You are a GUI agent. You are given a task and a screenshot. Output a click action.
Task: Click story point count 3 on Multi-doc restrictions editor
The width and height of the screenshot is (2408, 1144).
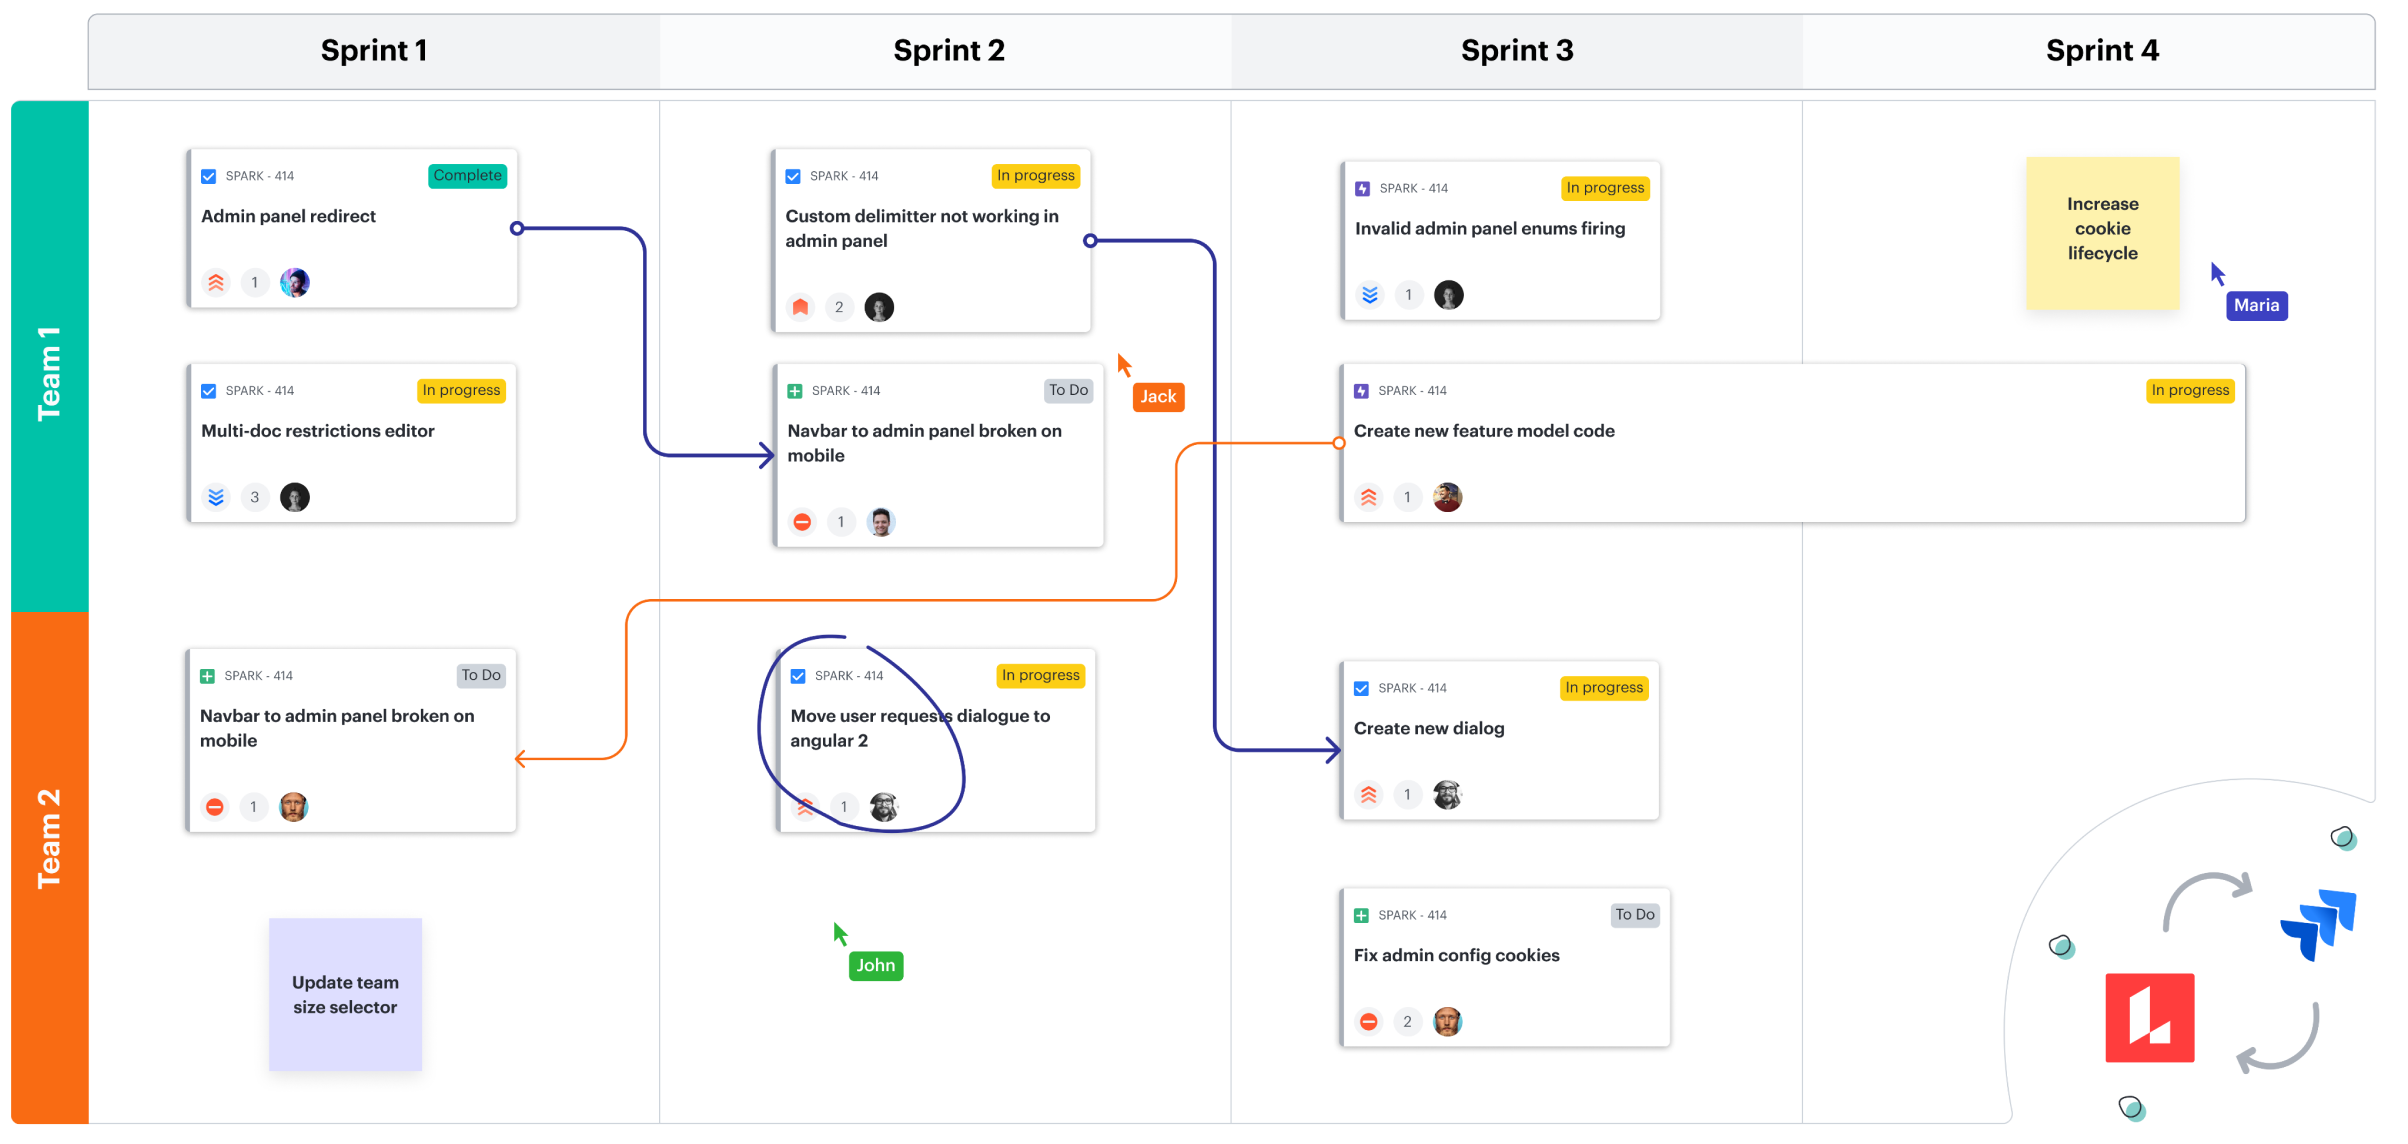coord(255,497)
